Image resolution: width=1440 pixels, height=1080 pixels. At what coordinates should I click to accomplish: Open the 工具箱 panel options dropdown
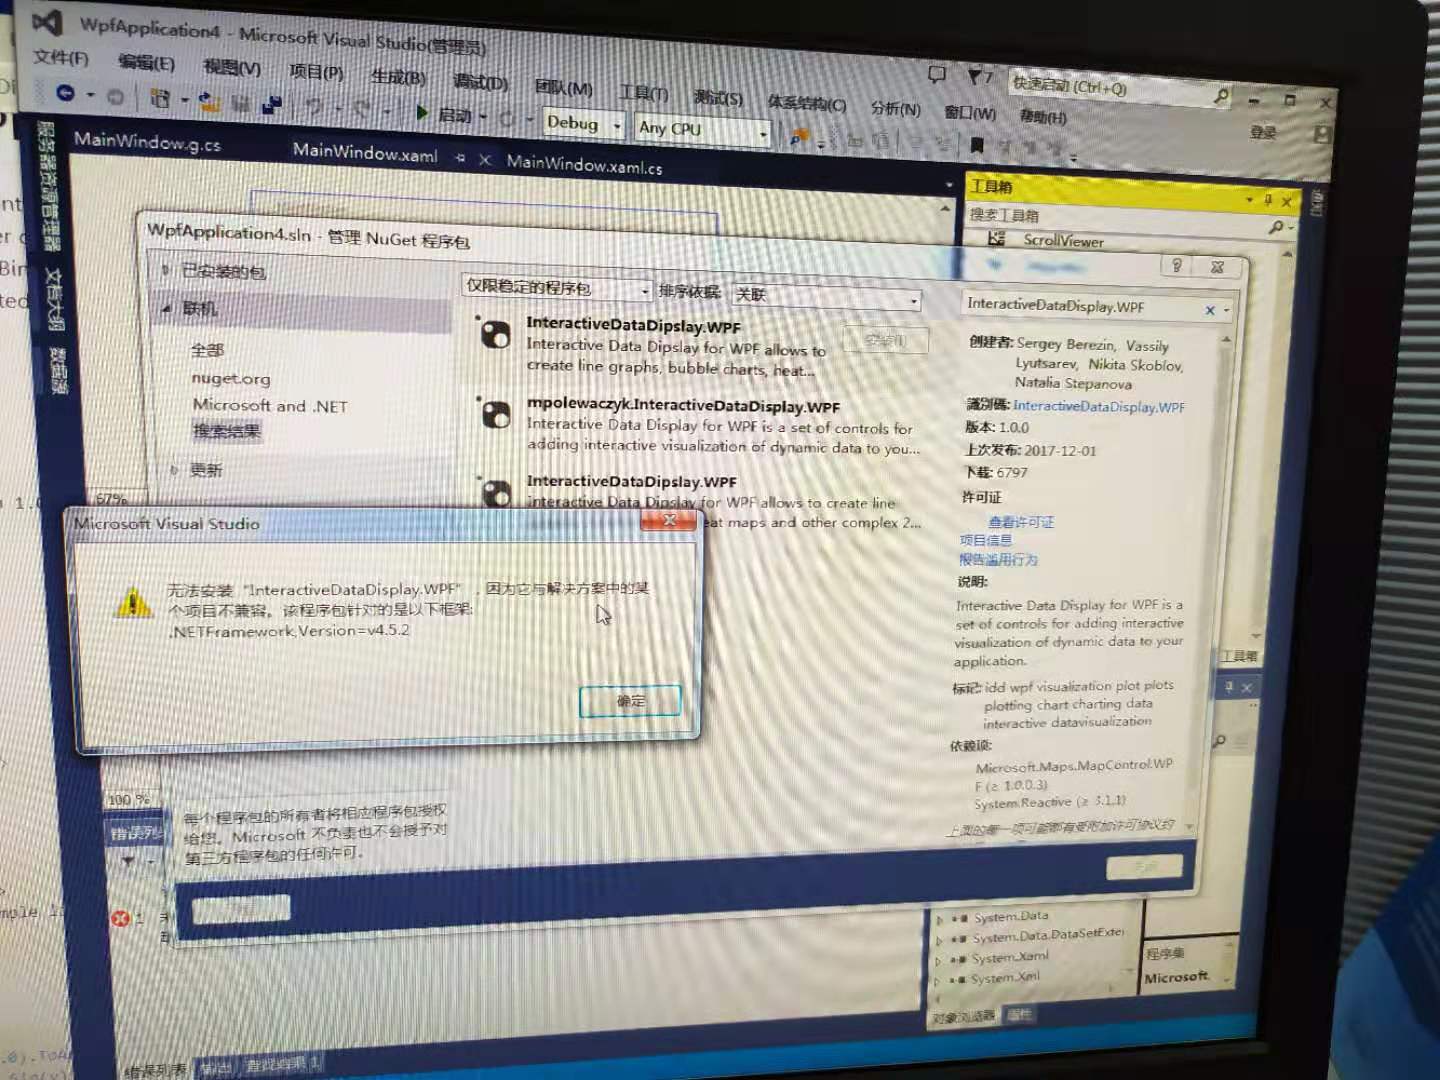pyautogui.click(x=1249, y=200)
